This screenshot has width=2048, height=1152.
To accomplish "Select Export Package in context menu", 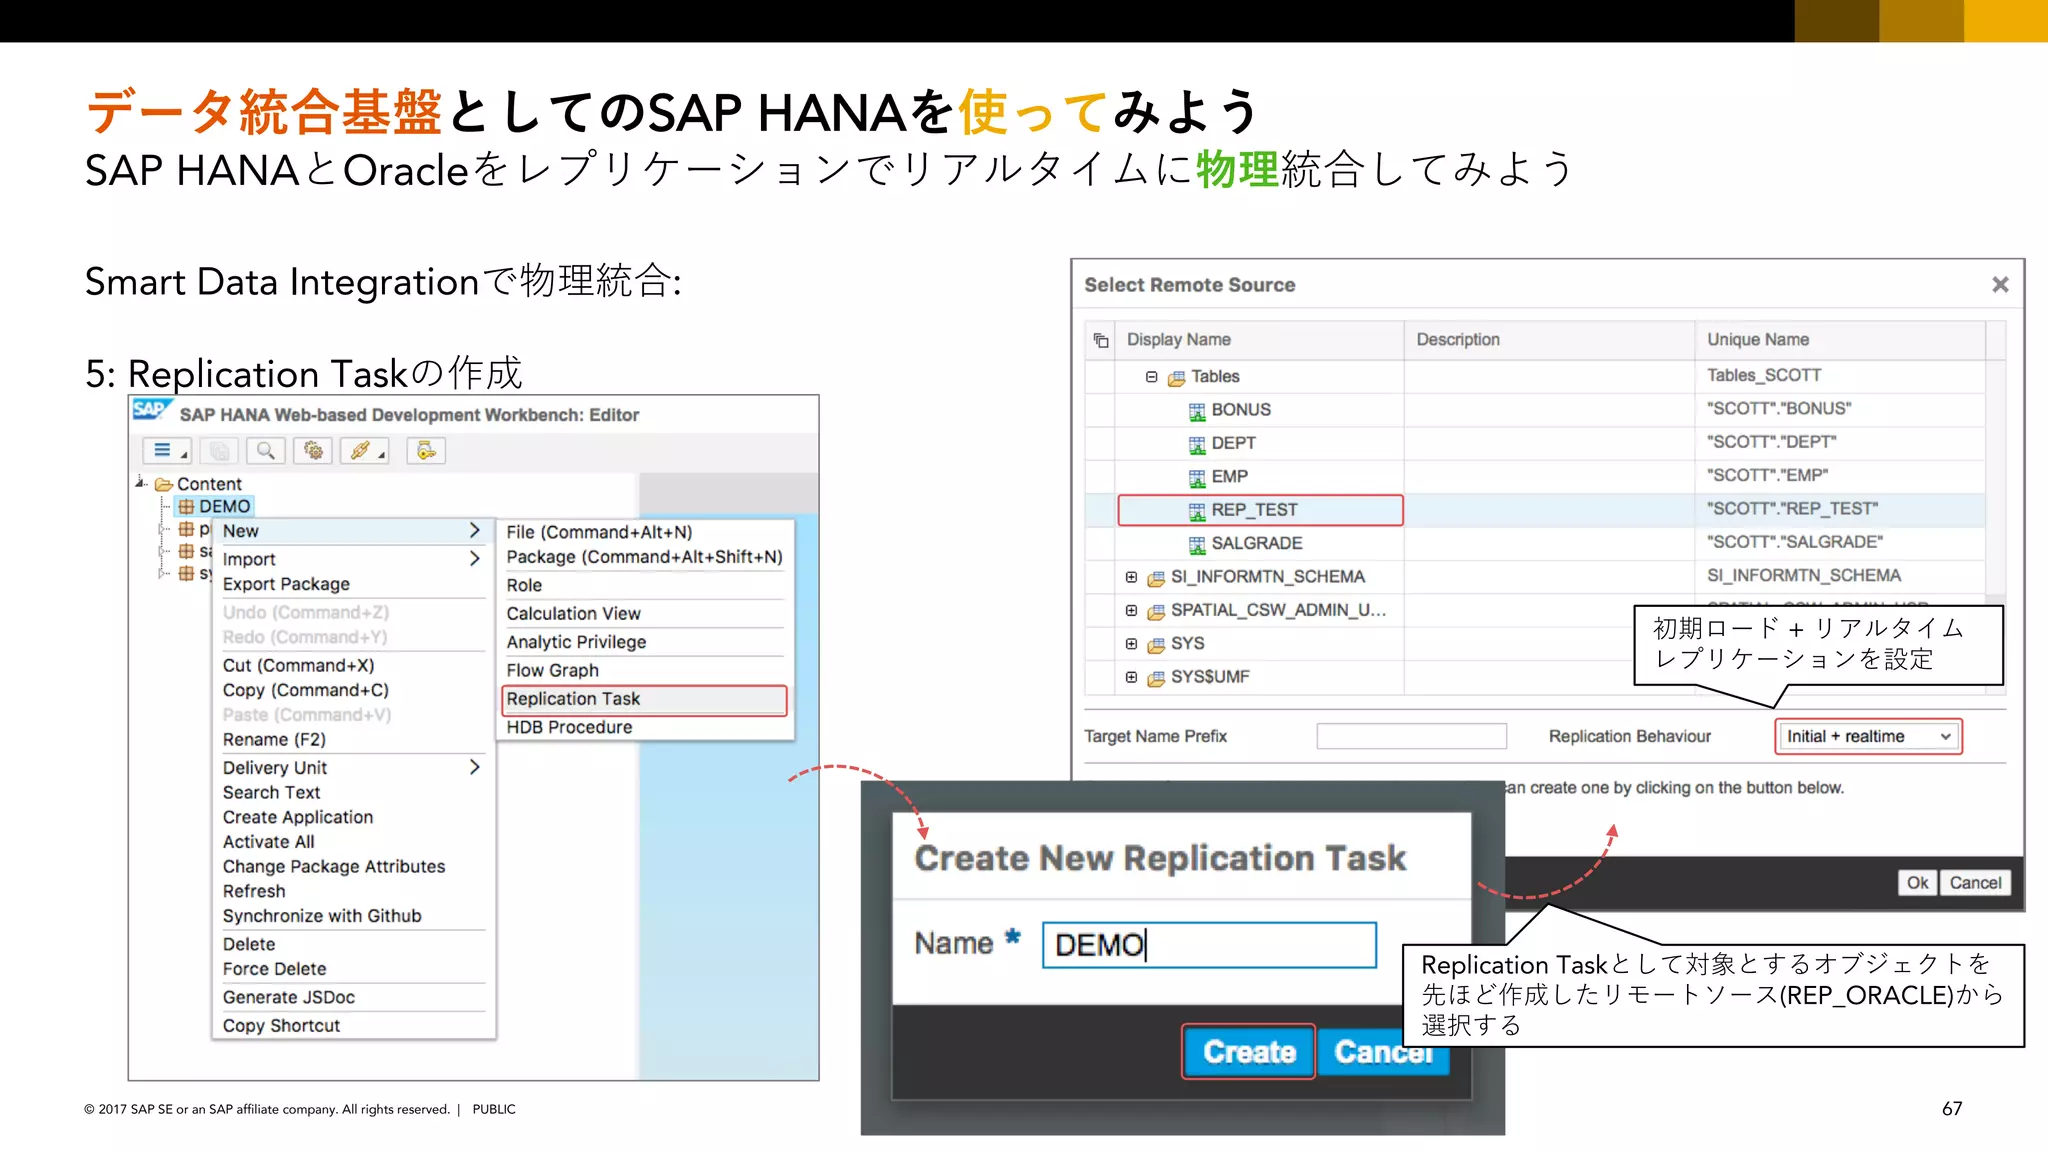I will click(x=351, y=584).
